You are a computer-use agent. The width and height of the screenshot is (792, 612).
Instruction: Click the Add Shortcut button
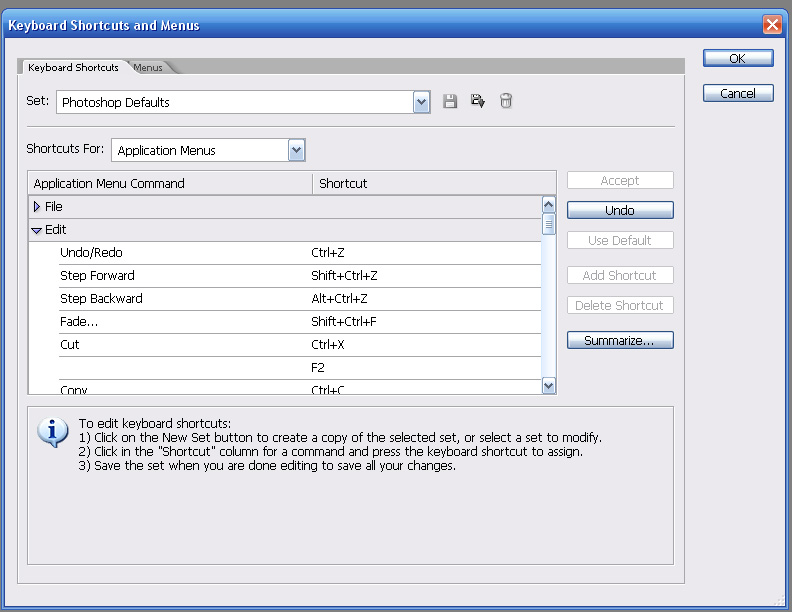click(620, 275)
